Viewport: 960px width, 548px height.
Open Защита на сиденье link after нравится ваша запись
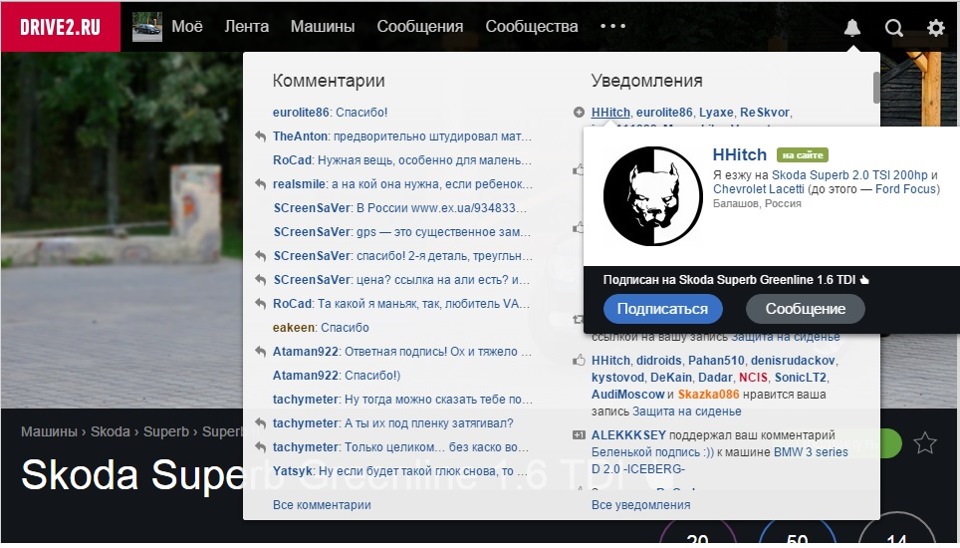coord(687,411)
